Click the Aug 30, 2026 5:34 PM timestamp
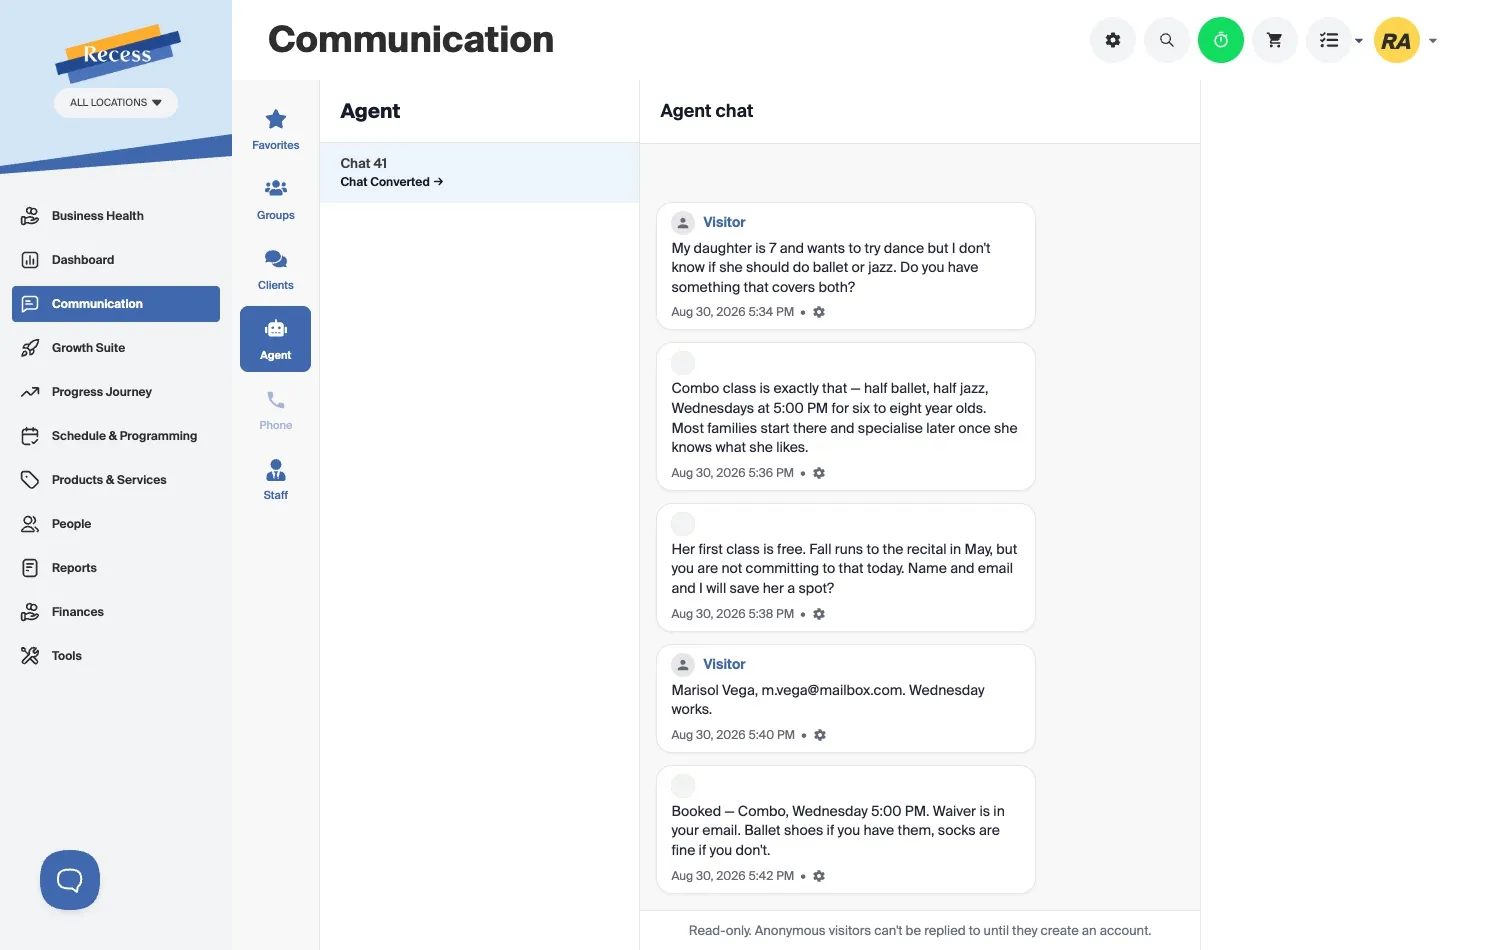 [x=732, y=312]
